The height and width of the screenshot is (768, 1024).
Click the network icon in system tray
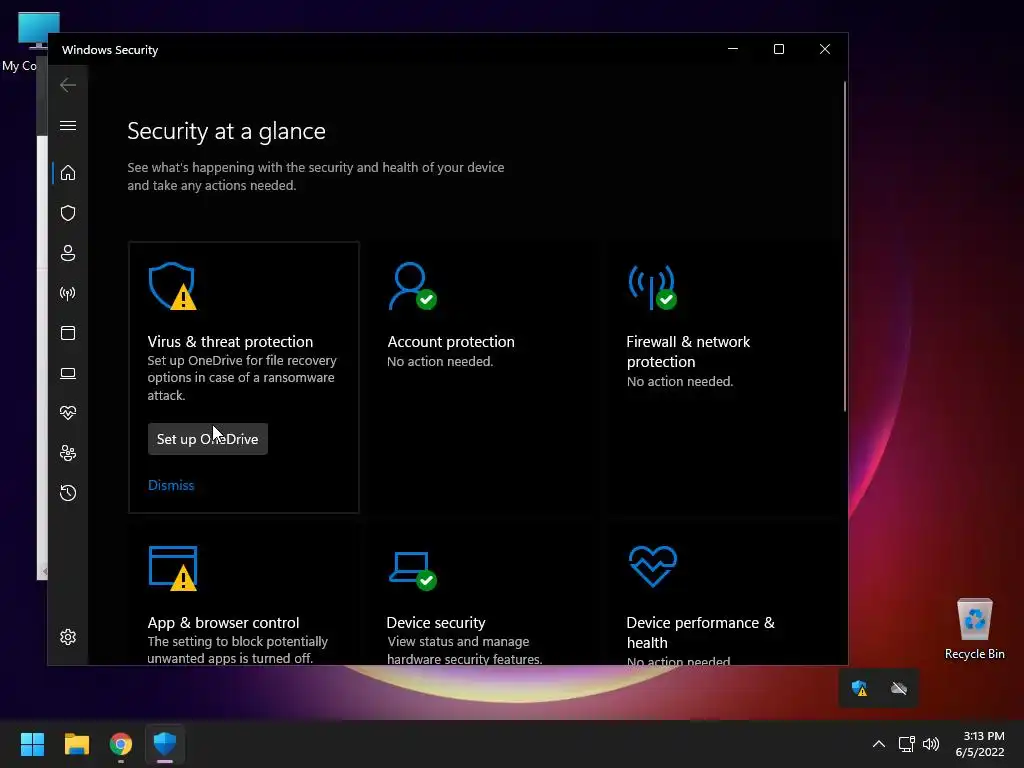tap(906, 744)
